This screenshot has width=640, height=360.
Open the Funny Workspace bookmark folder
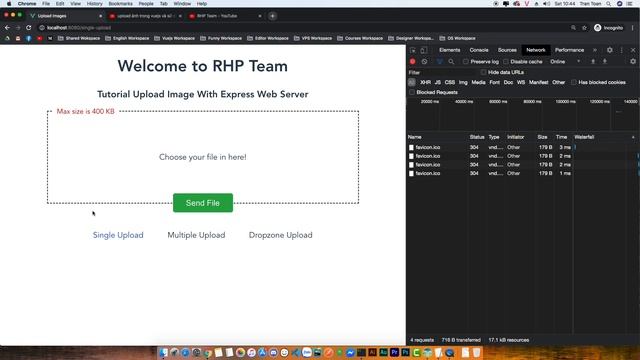pos(221,38)
